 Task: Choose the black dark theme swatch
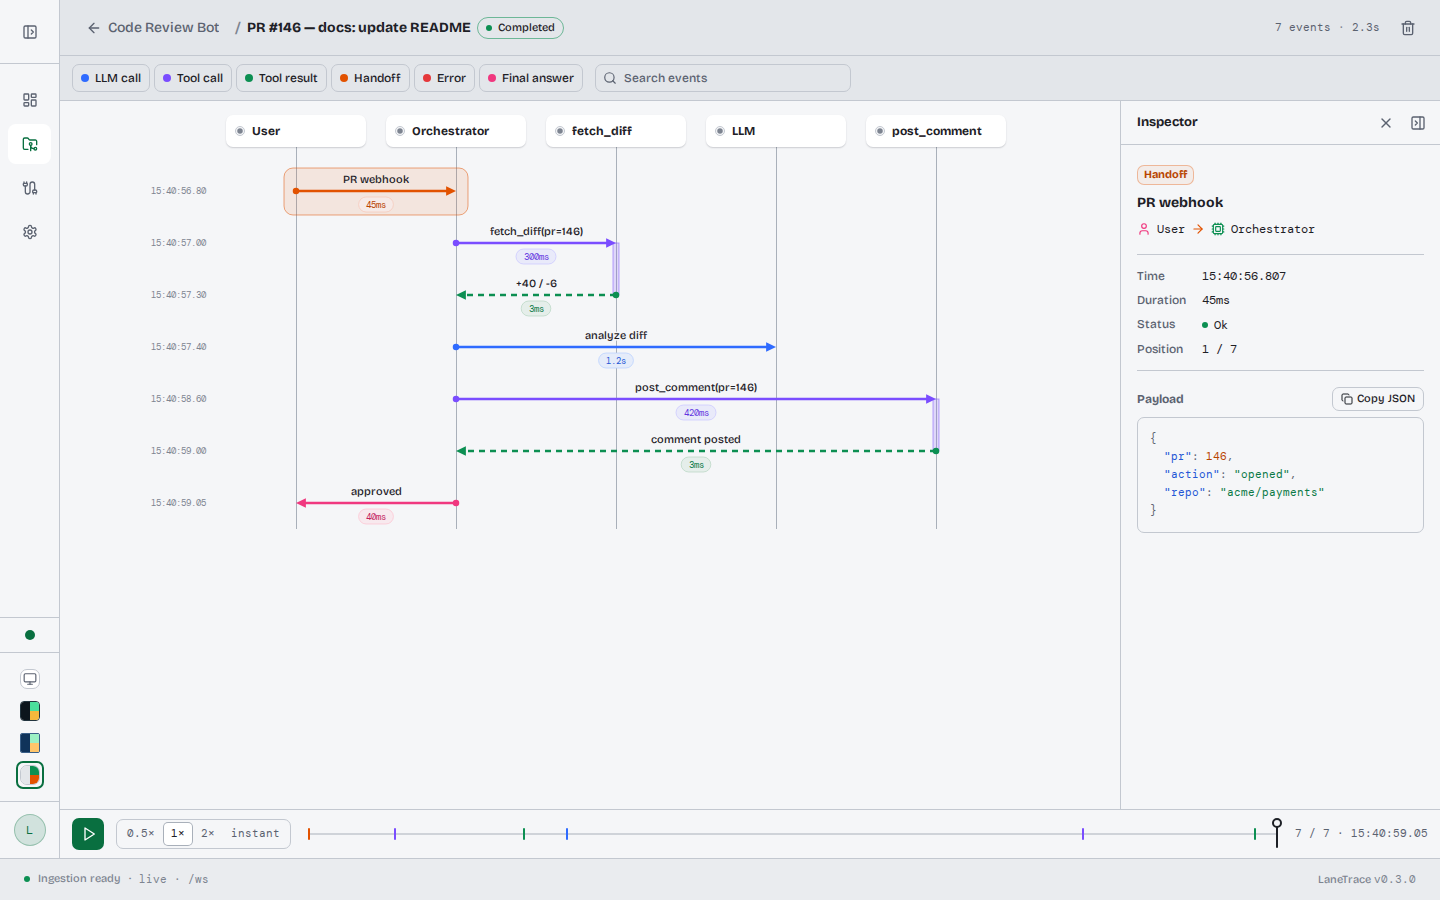pyautogui.click(x=30, y=711)
